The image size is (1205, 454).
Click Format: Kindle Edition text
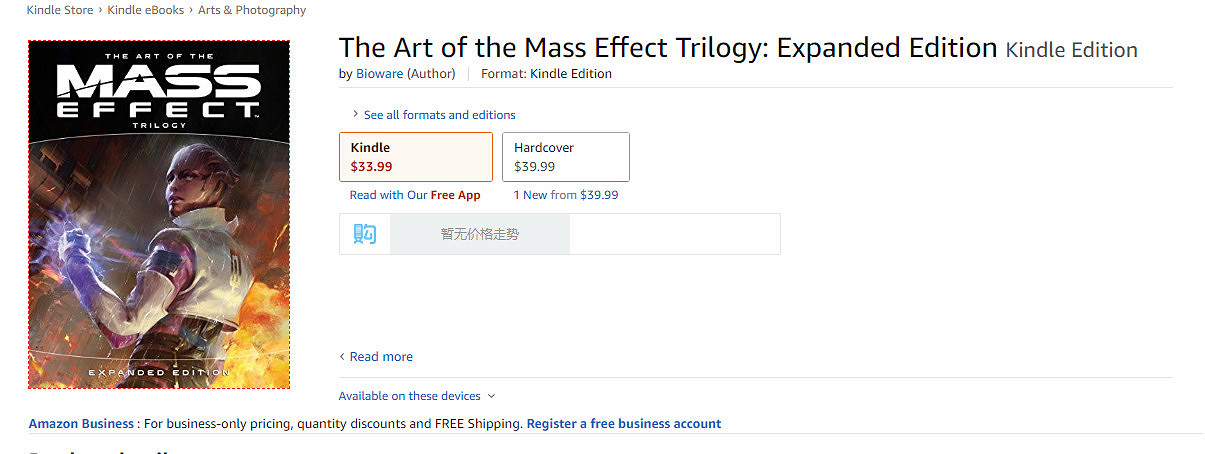546,73
